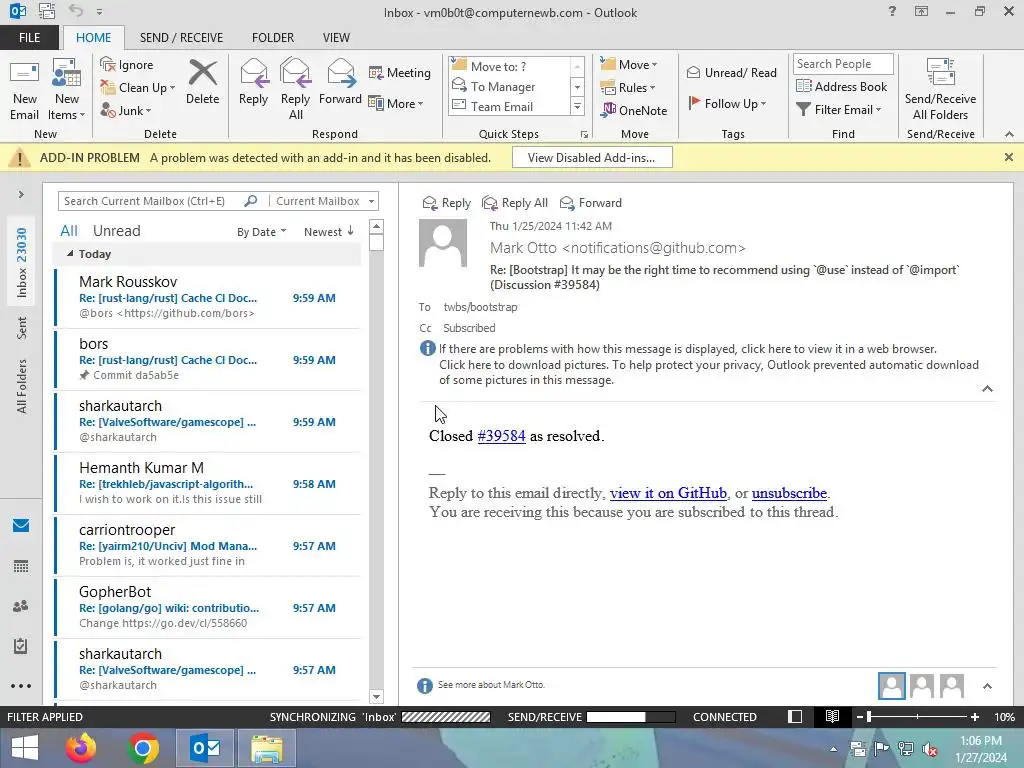This screenshot has width=1024, height=768.
Task: Open the New Items menu
Action: [x=67, y=89]
